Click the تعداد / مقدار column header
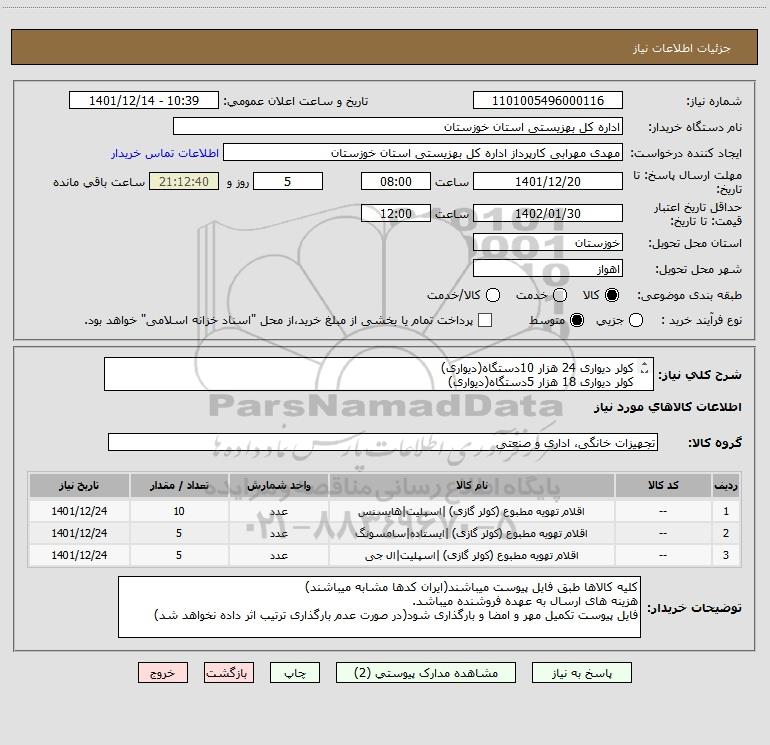This screenshot has height=745, width=770. [x=179, y=485]
